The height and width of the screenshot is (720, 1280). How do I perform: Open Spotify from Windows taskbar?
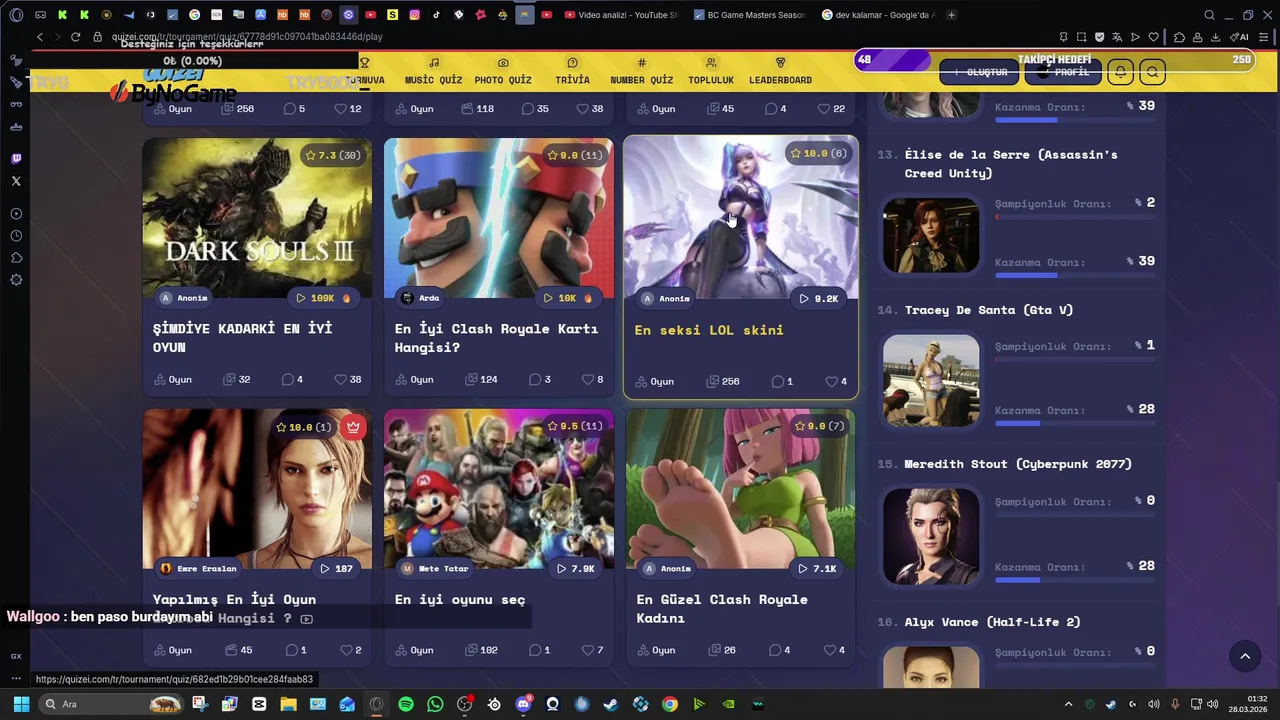[406, 704]
